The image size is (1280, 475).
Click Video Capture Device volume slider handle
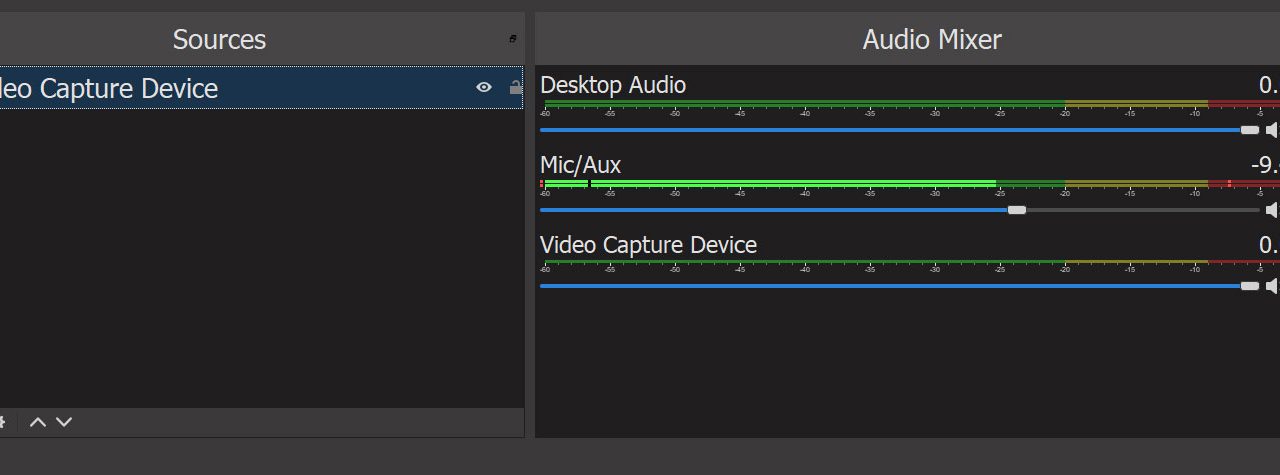tap(1249, 286)
